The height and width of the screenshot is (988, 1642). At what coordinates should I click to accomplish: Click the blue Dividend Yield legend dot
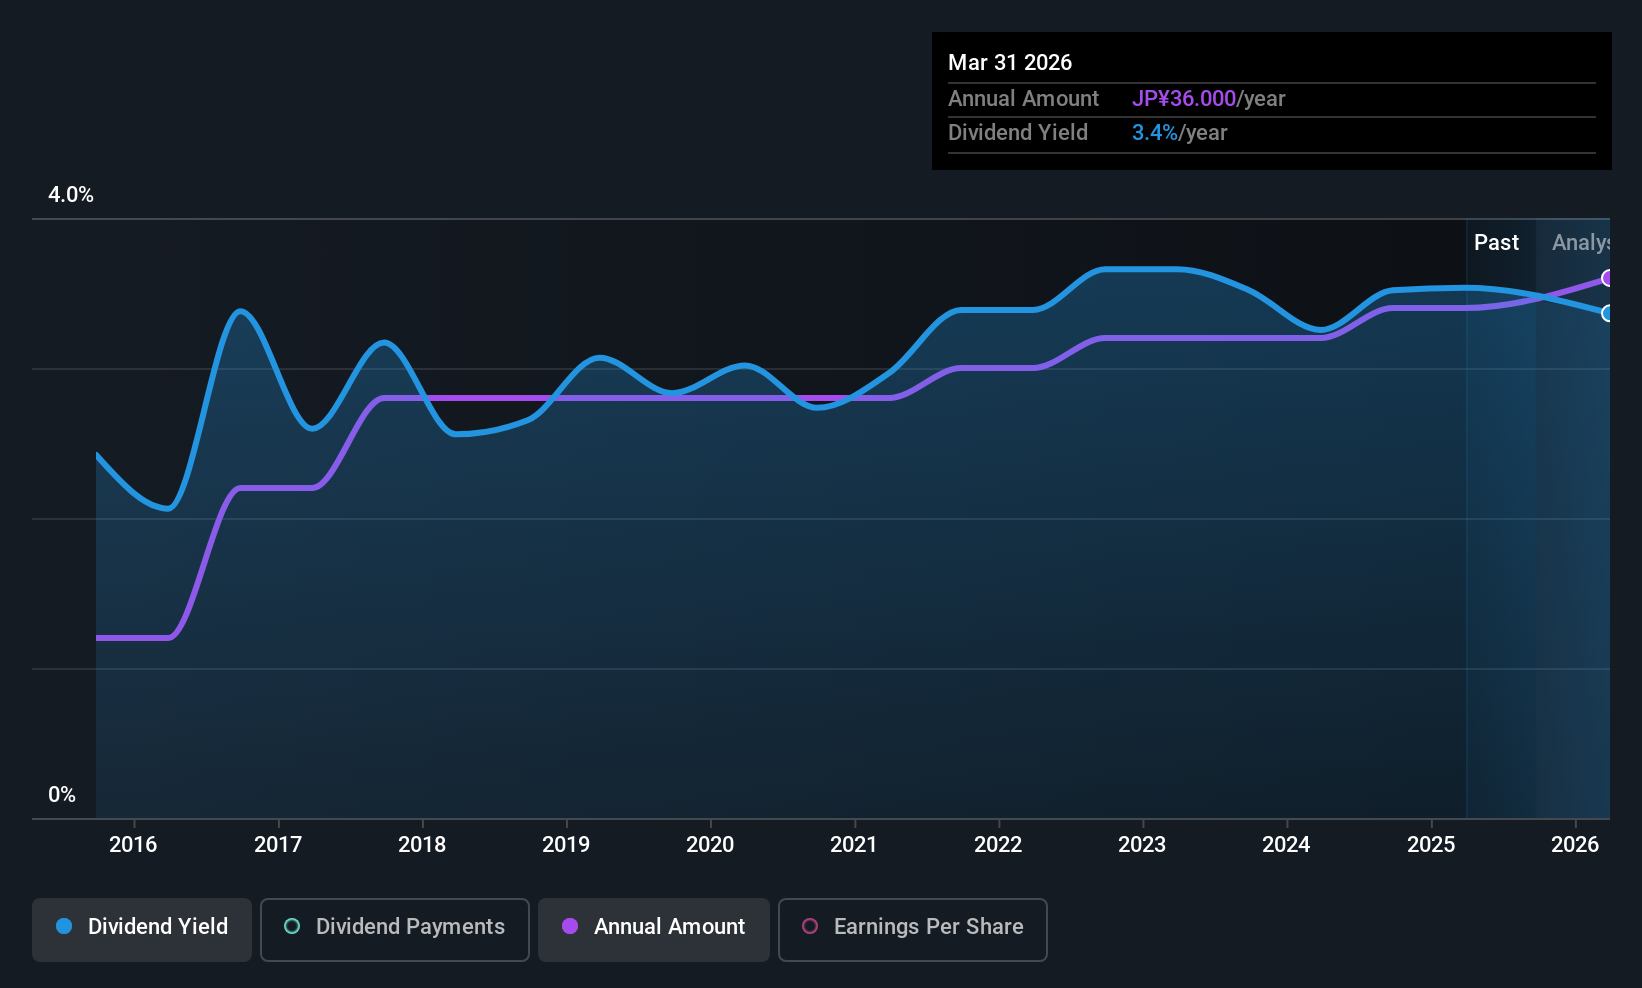coord(64,926)
